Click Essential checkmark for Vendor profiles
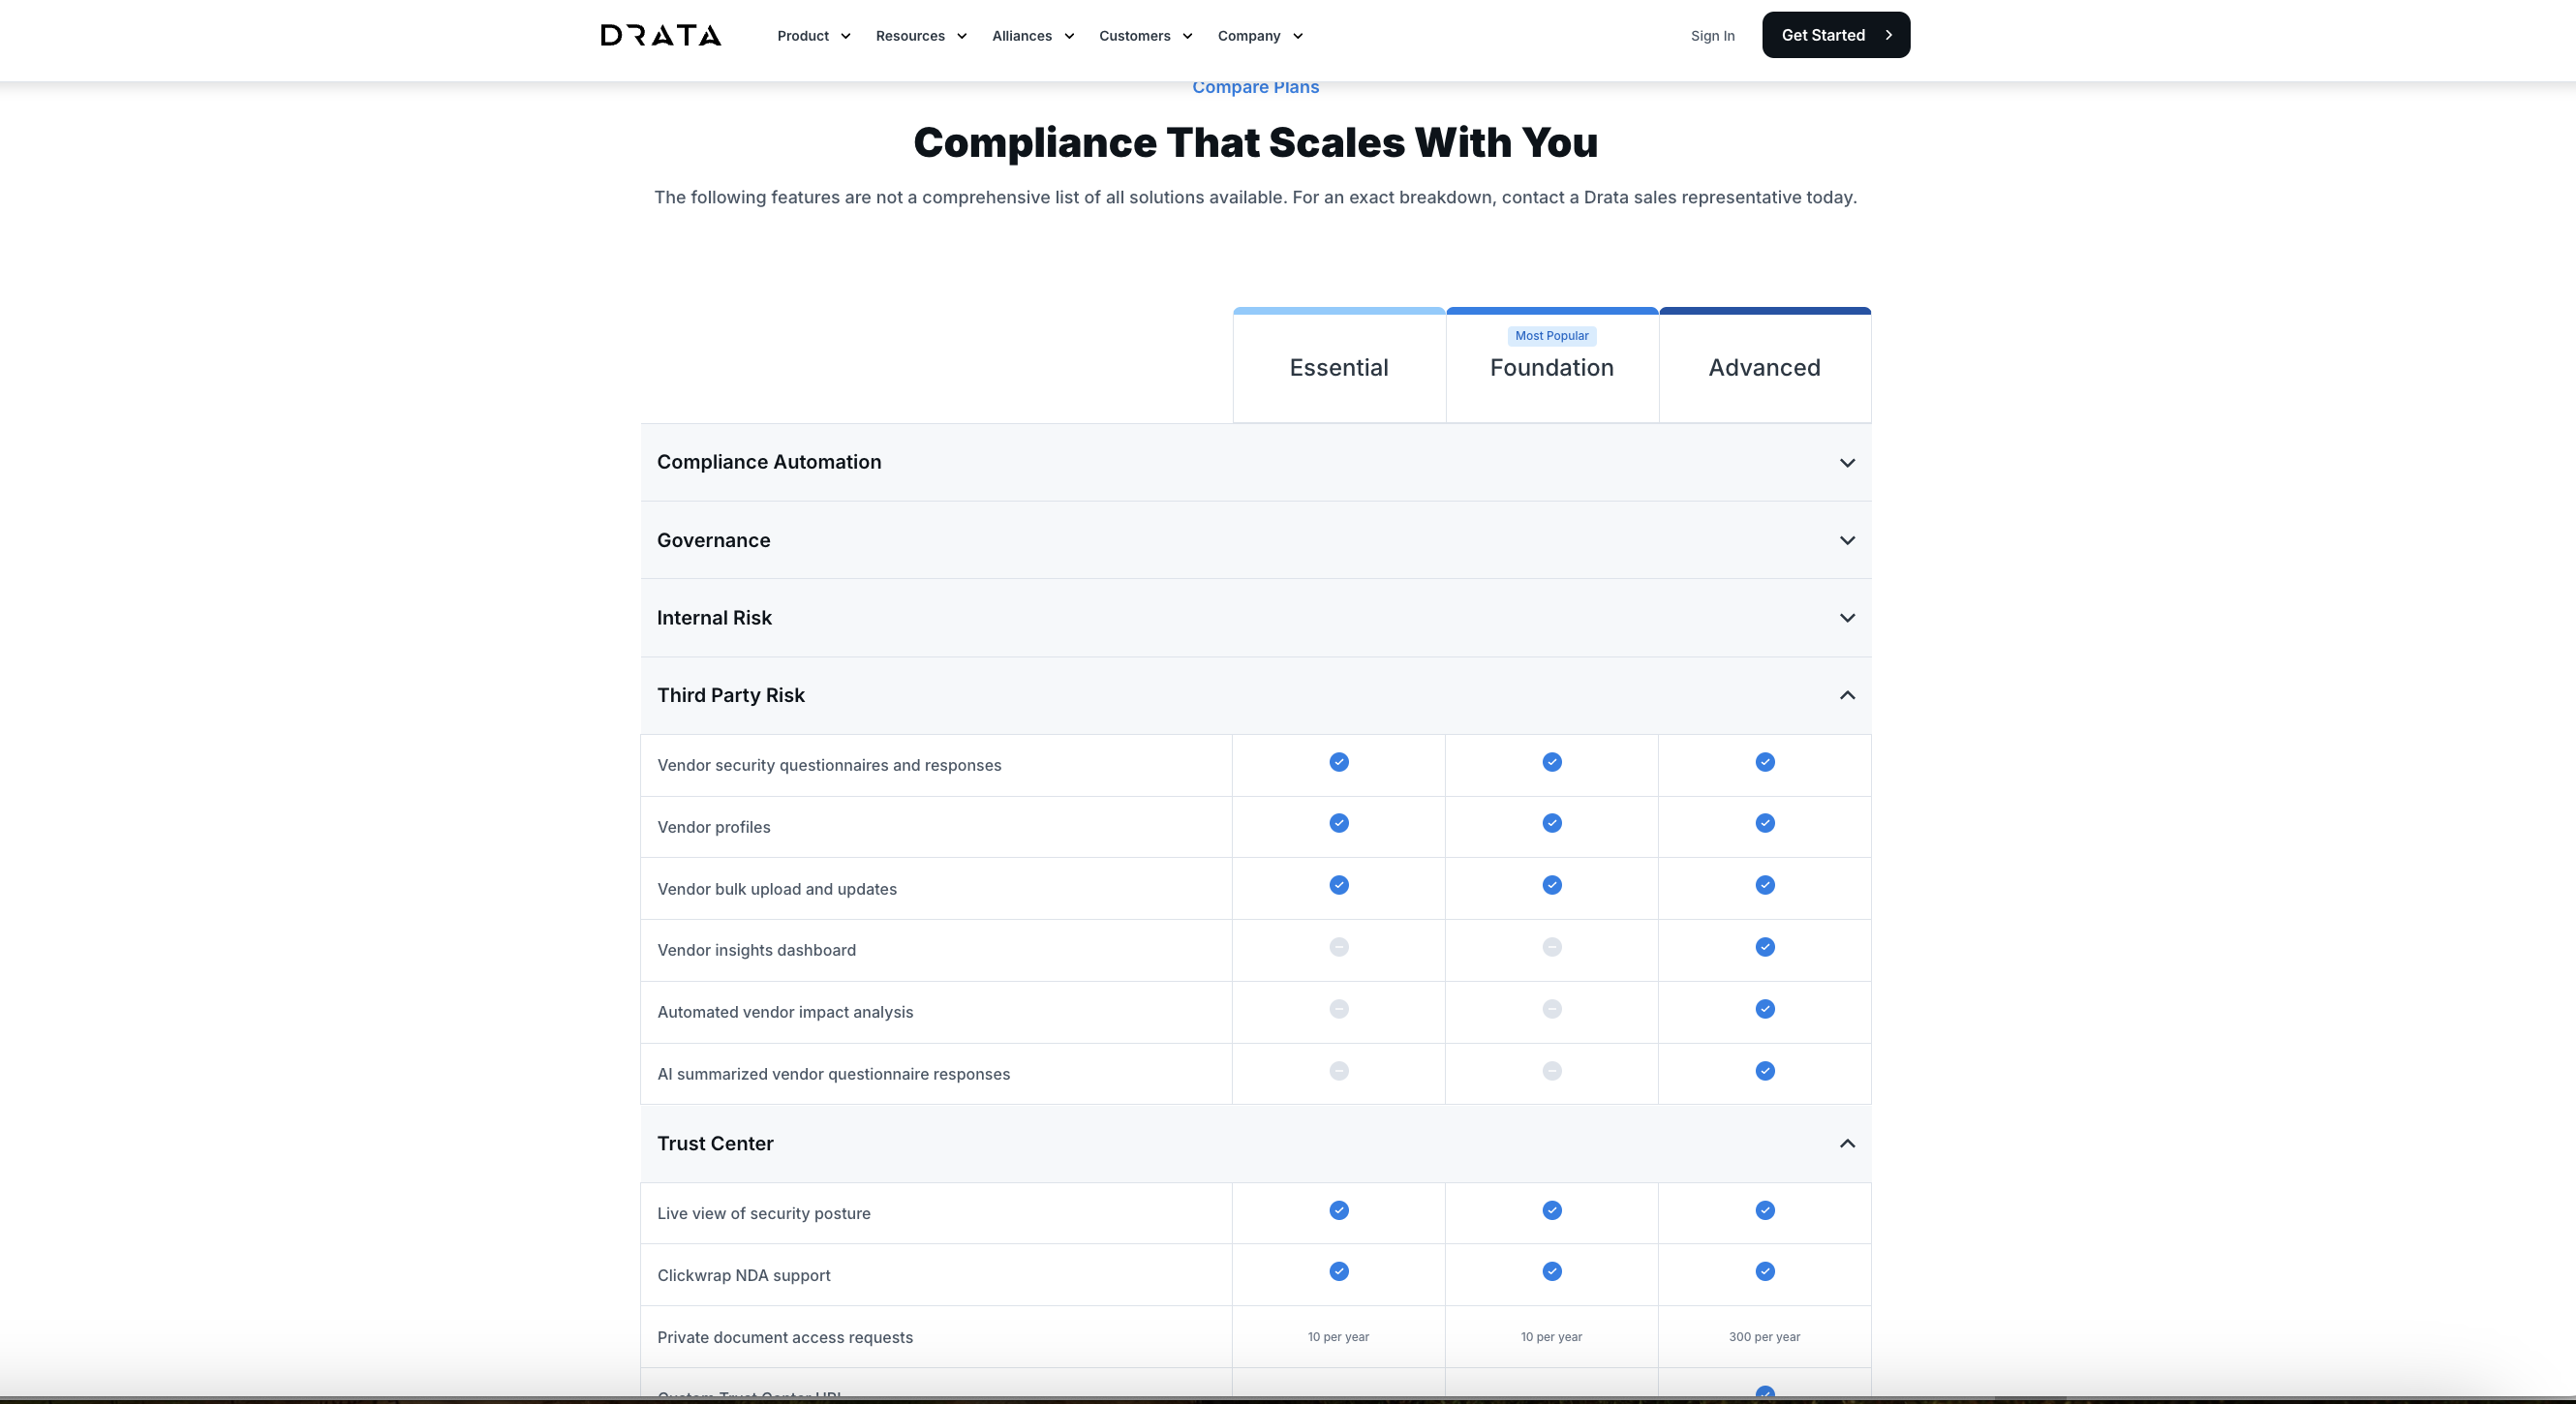 [1338, 823]
